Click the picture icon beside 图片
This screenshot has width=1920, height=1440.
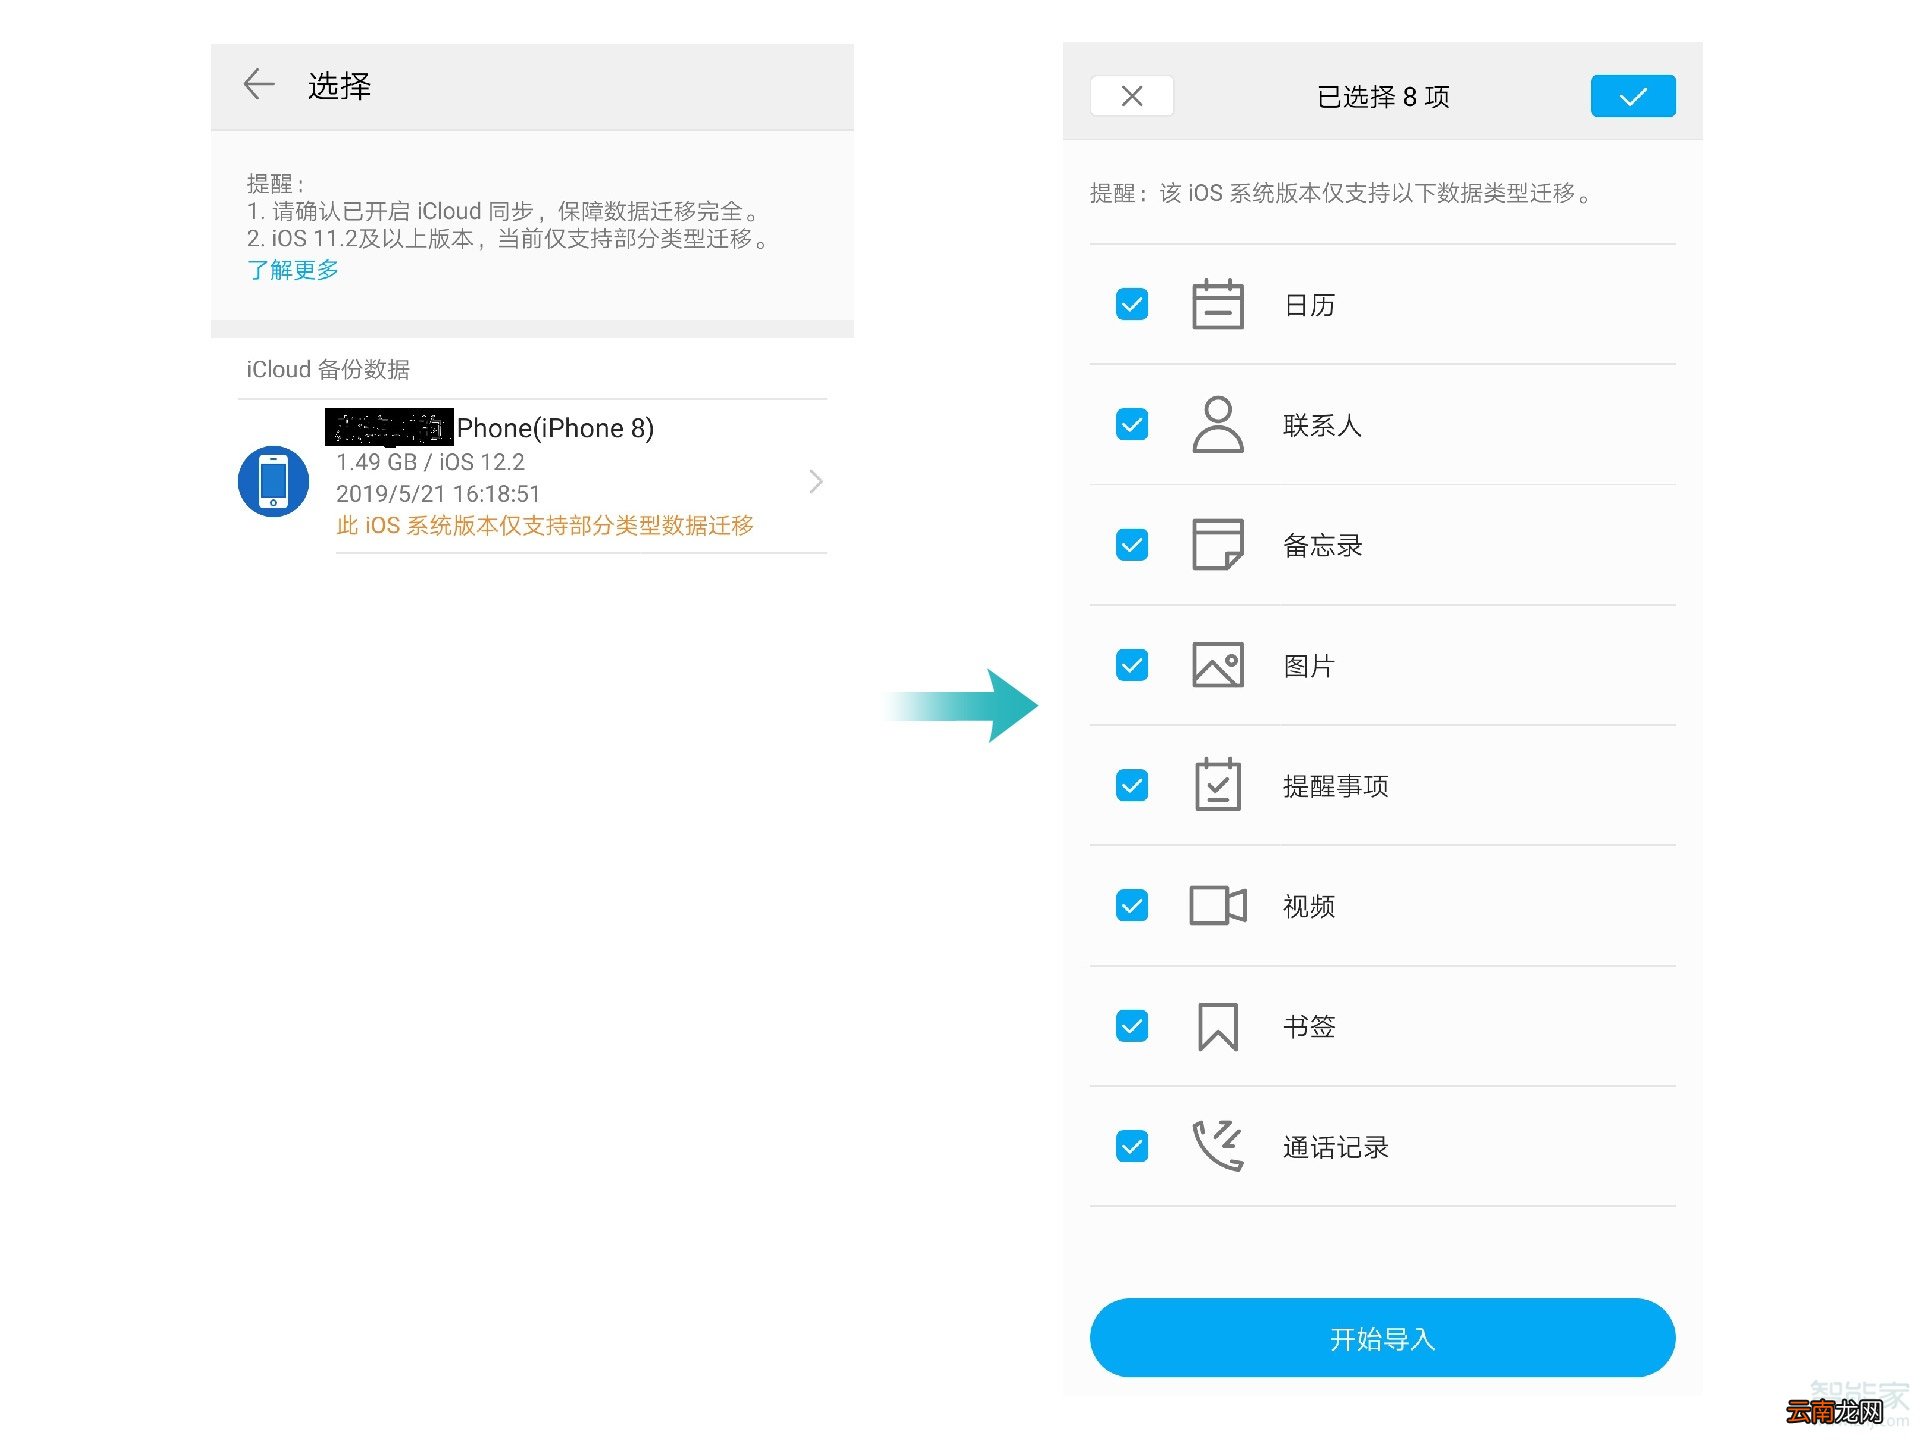coord(1217,665)
